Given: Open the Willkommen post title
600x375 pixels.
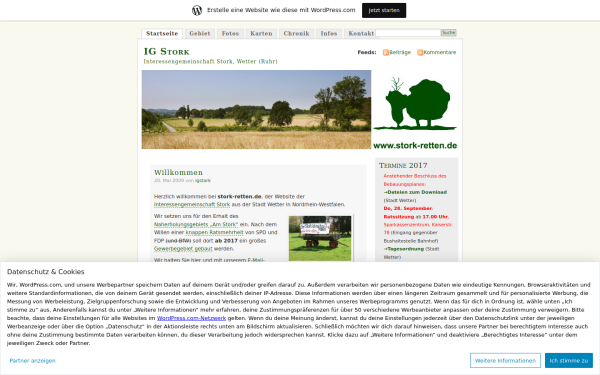Looking at the screenshot, I should pos(178,173).
